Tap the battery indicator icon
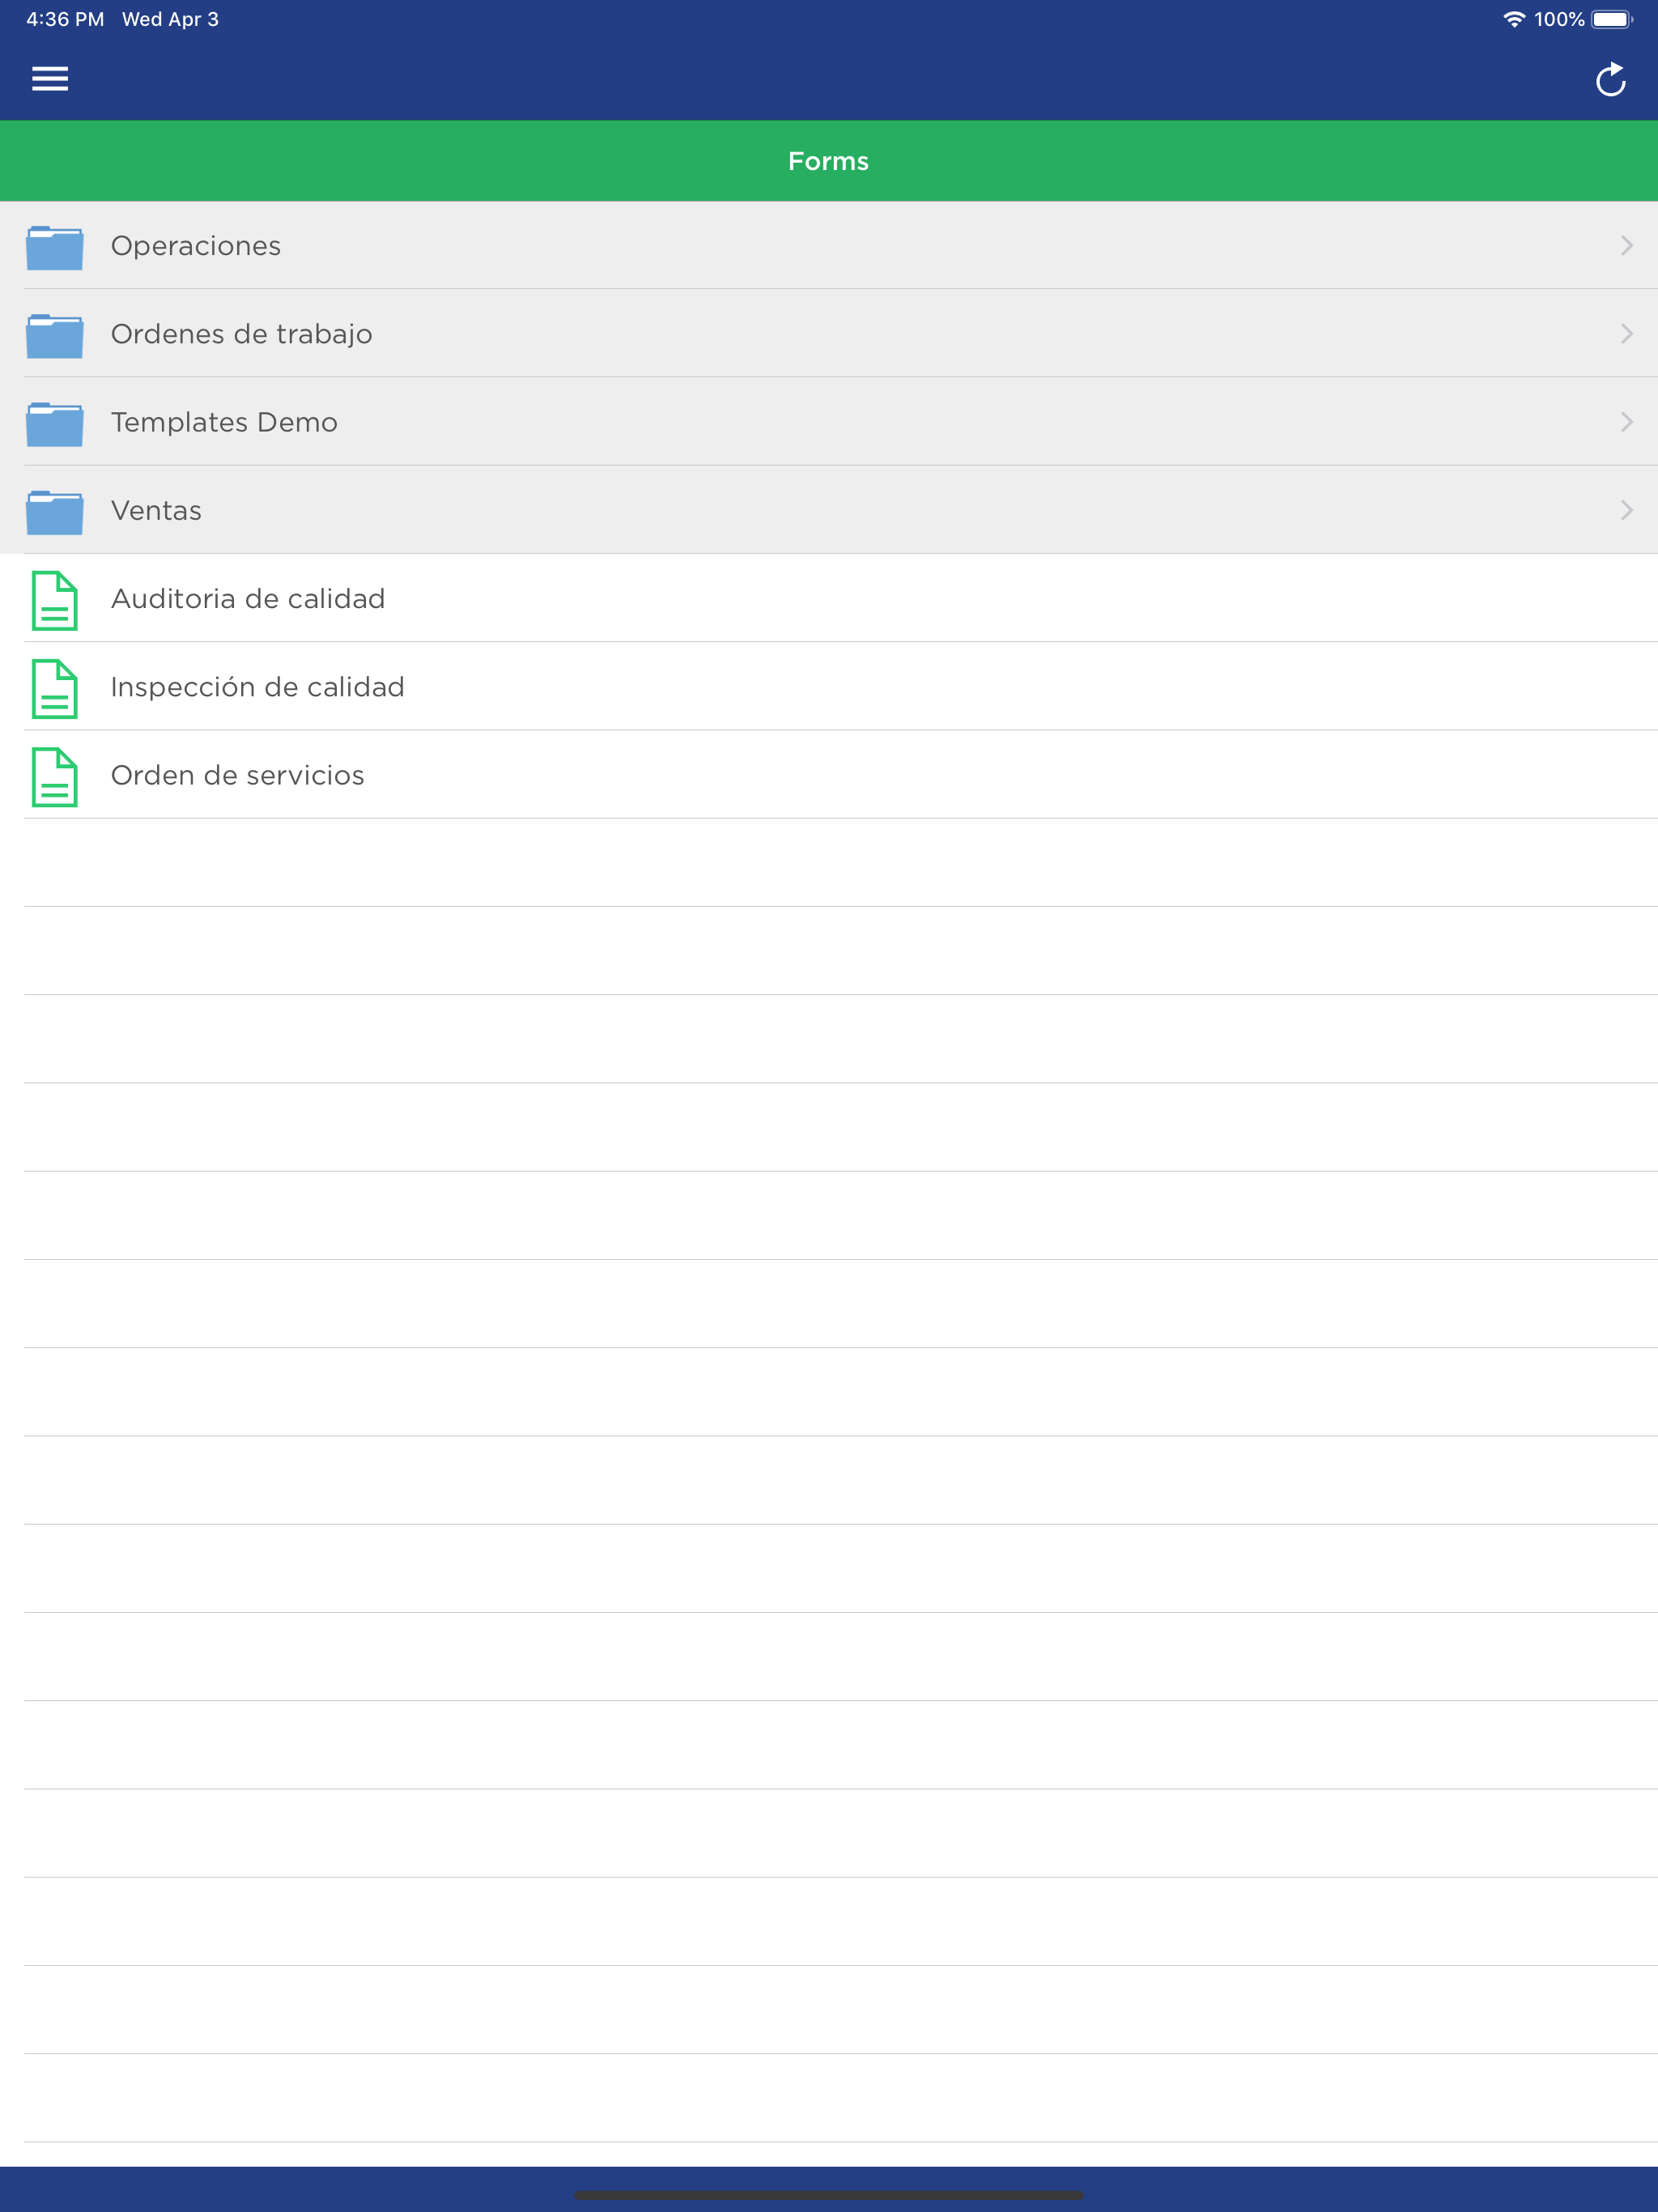Image resolution: width=1658 pixels, height=2212 pixels. pos(1612,19)
